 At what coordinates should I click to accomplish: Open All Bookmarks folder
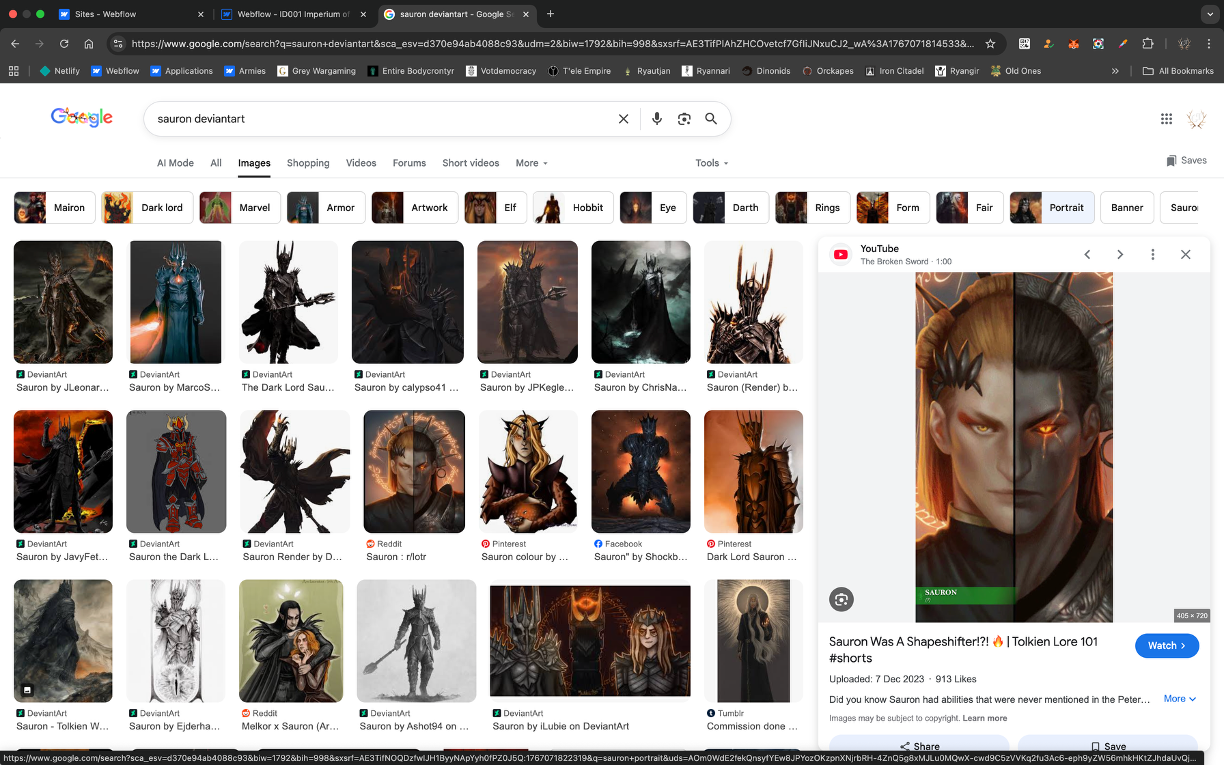(1178, 71)
